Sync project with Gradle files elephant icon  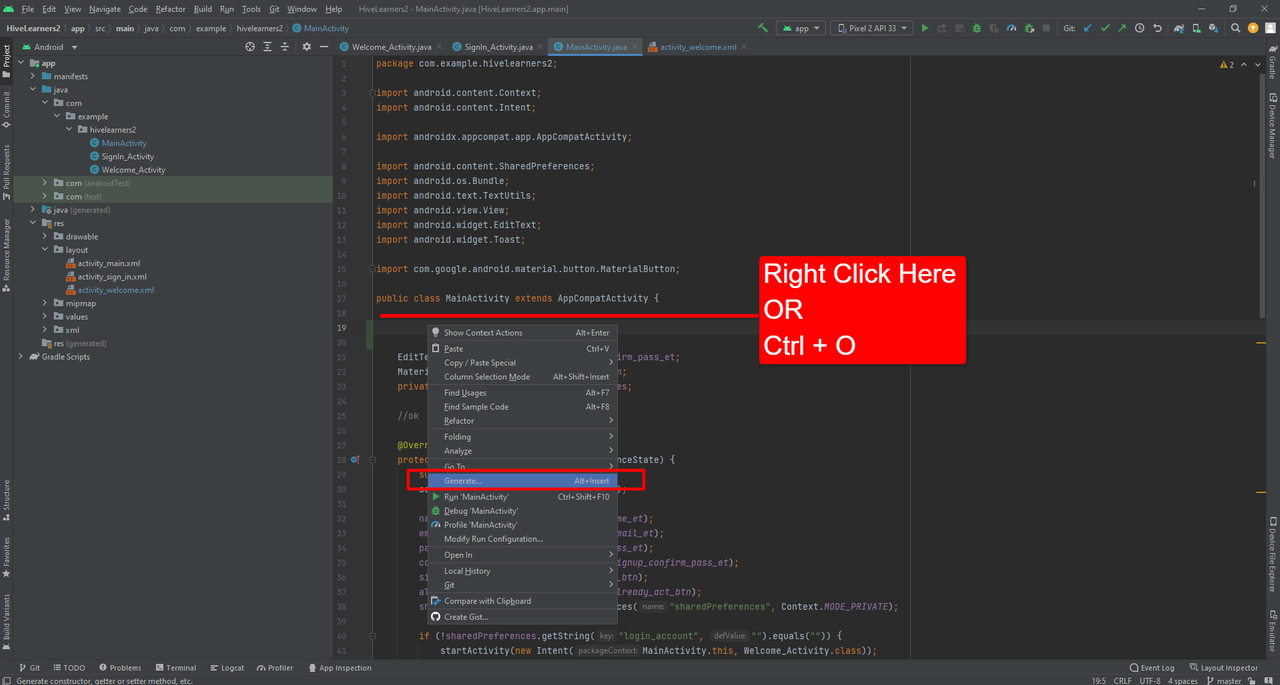pyautogui.click(x=1179, y=28)
